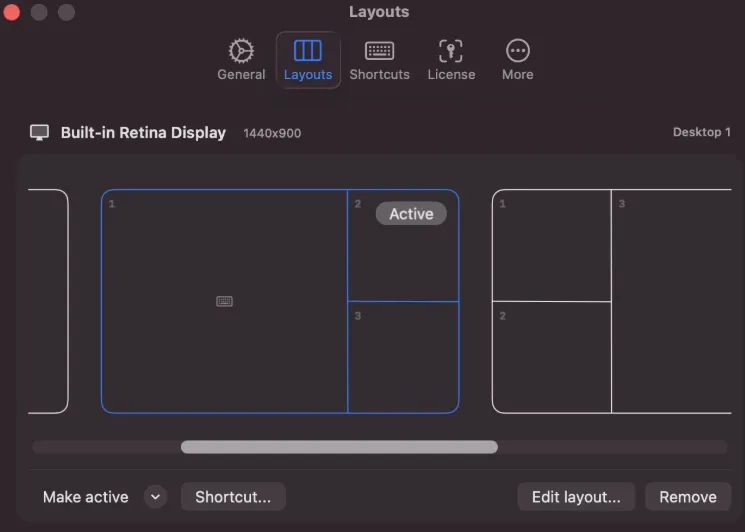Click the Make active button
The height and width of the screenshot is (532, 745).
click(86, 497)
